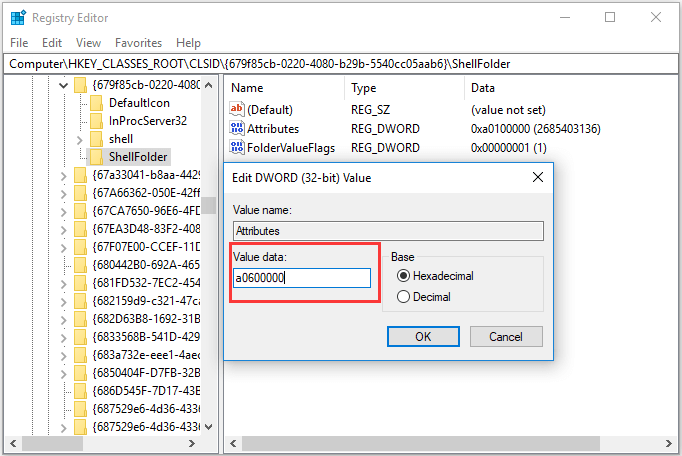The height and width of the screenshot is (456, 682).
Task: Close the Edit DWORD dialog
Action: click(538, 177)
